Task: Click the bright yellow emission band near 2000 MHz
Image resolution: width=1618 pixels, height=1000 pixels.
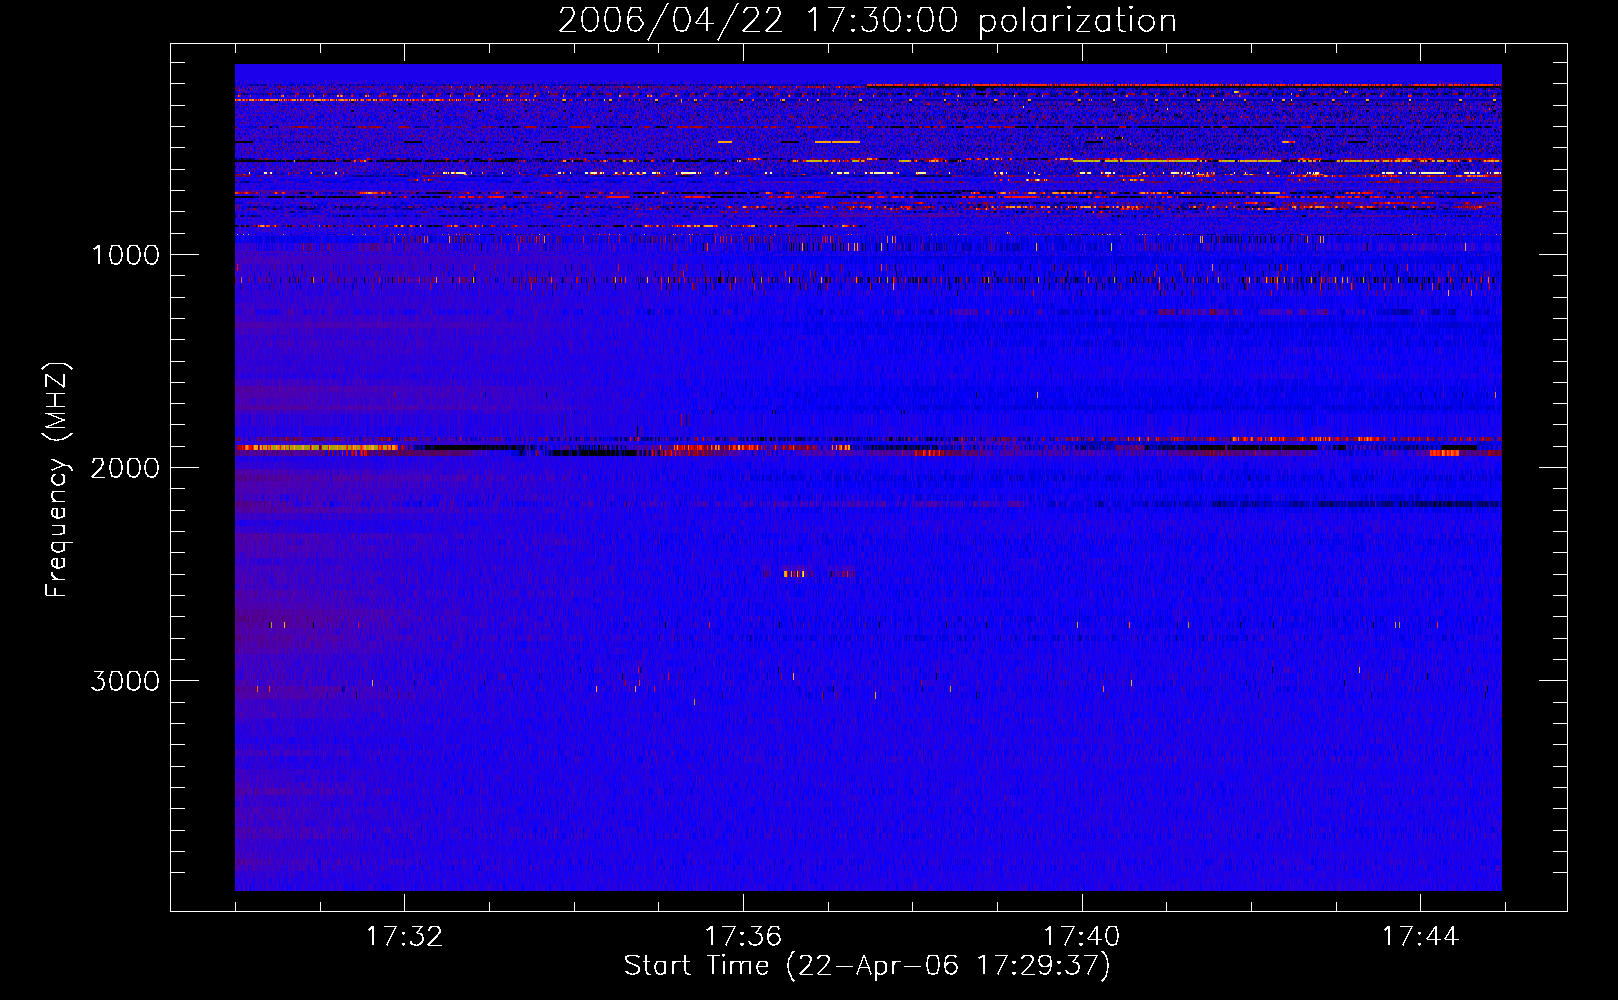Action: 317,448
